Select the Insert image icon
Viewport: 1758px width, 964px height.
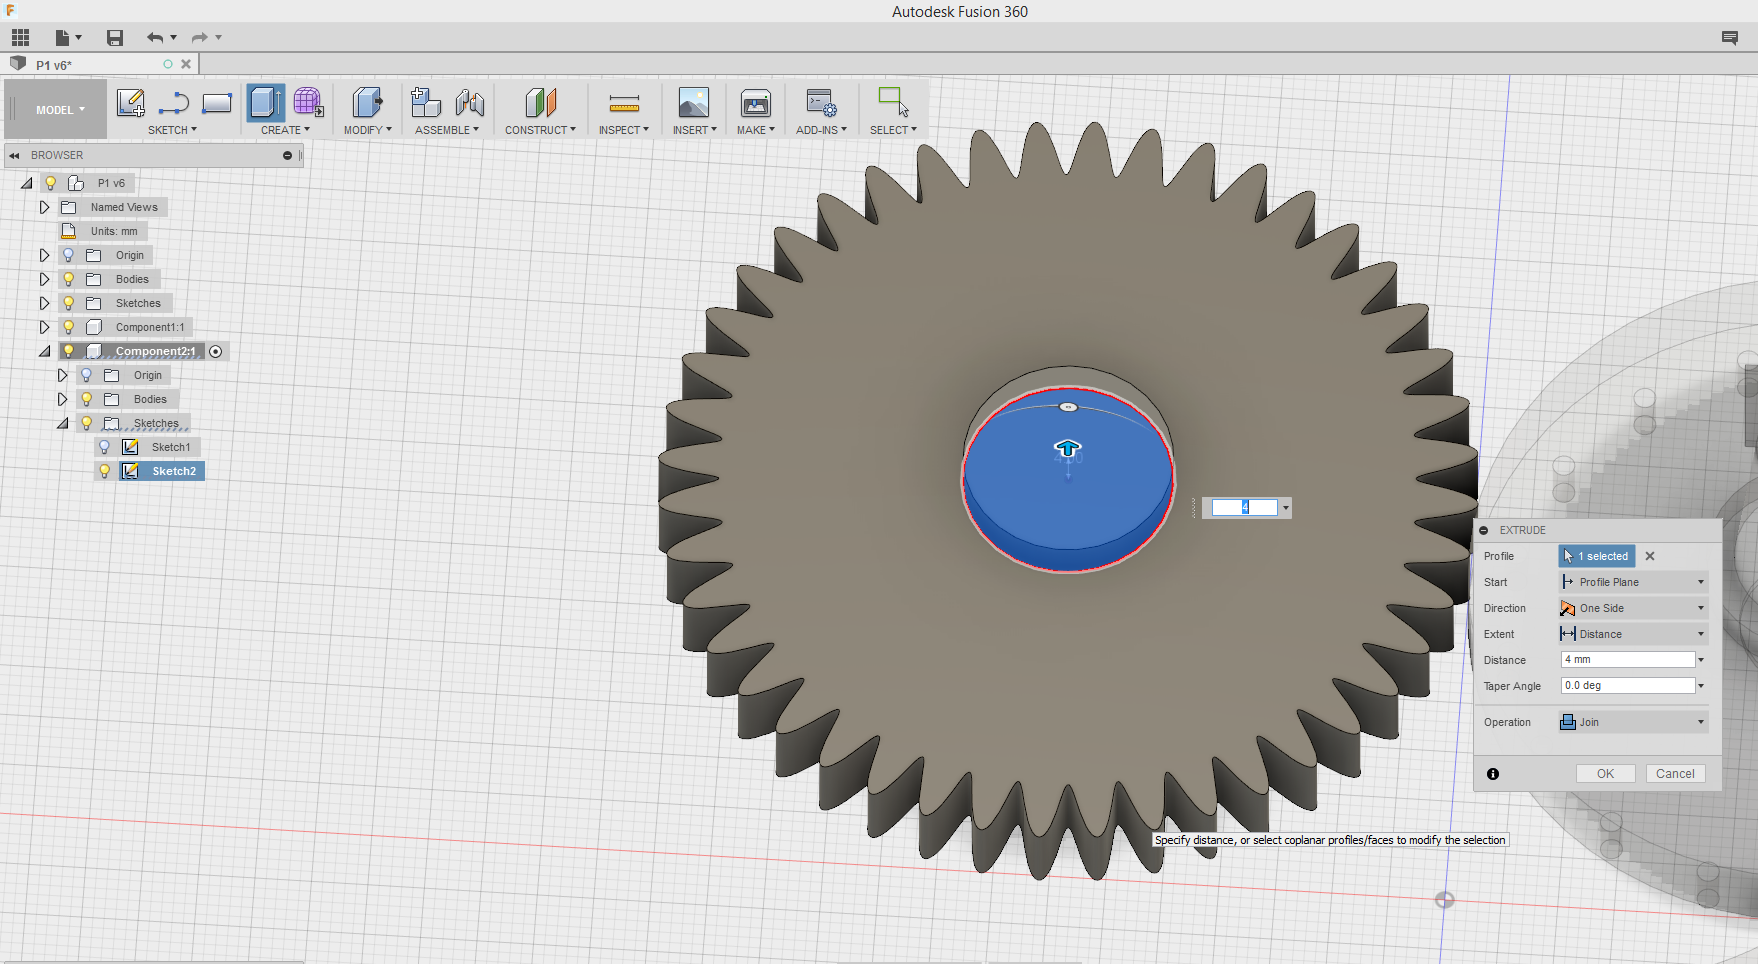tap(693, 103)
